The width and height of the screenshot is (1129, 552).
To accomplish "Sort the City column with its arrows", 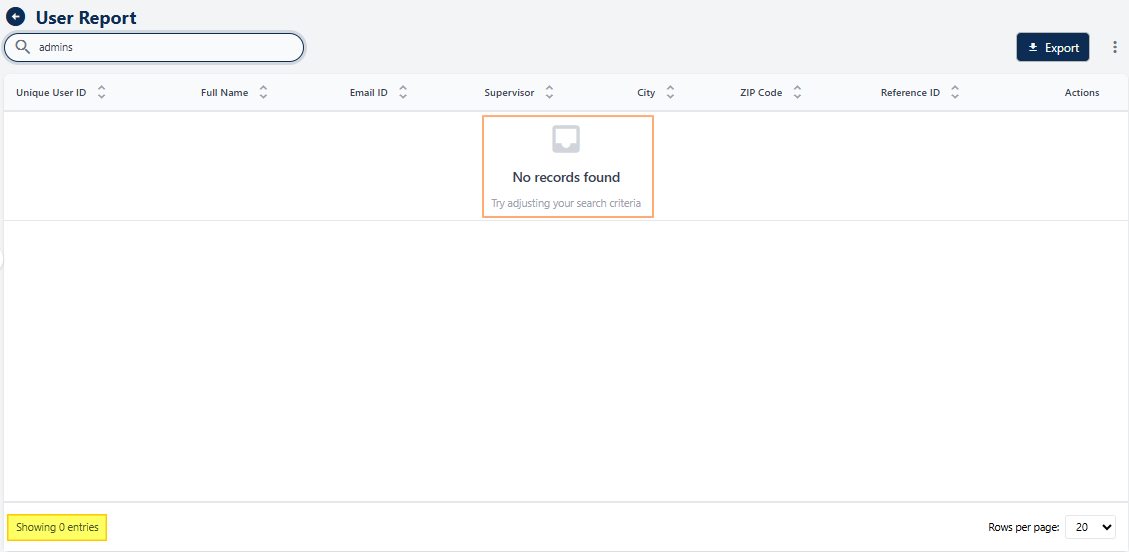I will 670,93.
